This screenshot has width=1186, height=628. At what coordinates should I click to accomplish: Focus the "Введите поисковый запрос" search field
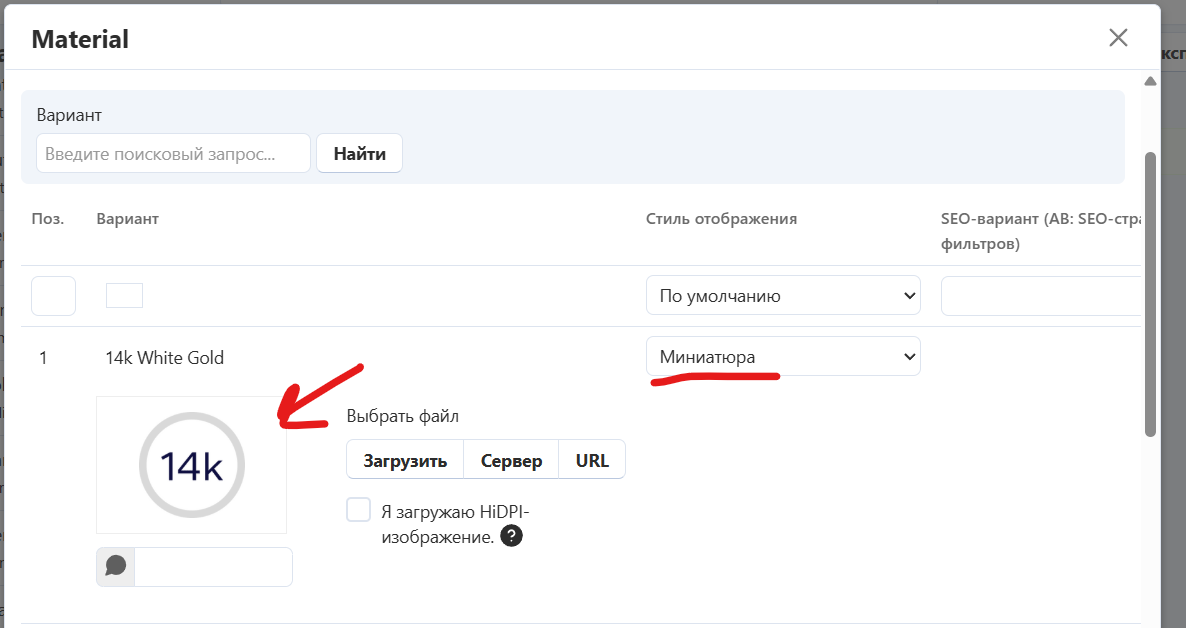[174, 154]
